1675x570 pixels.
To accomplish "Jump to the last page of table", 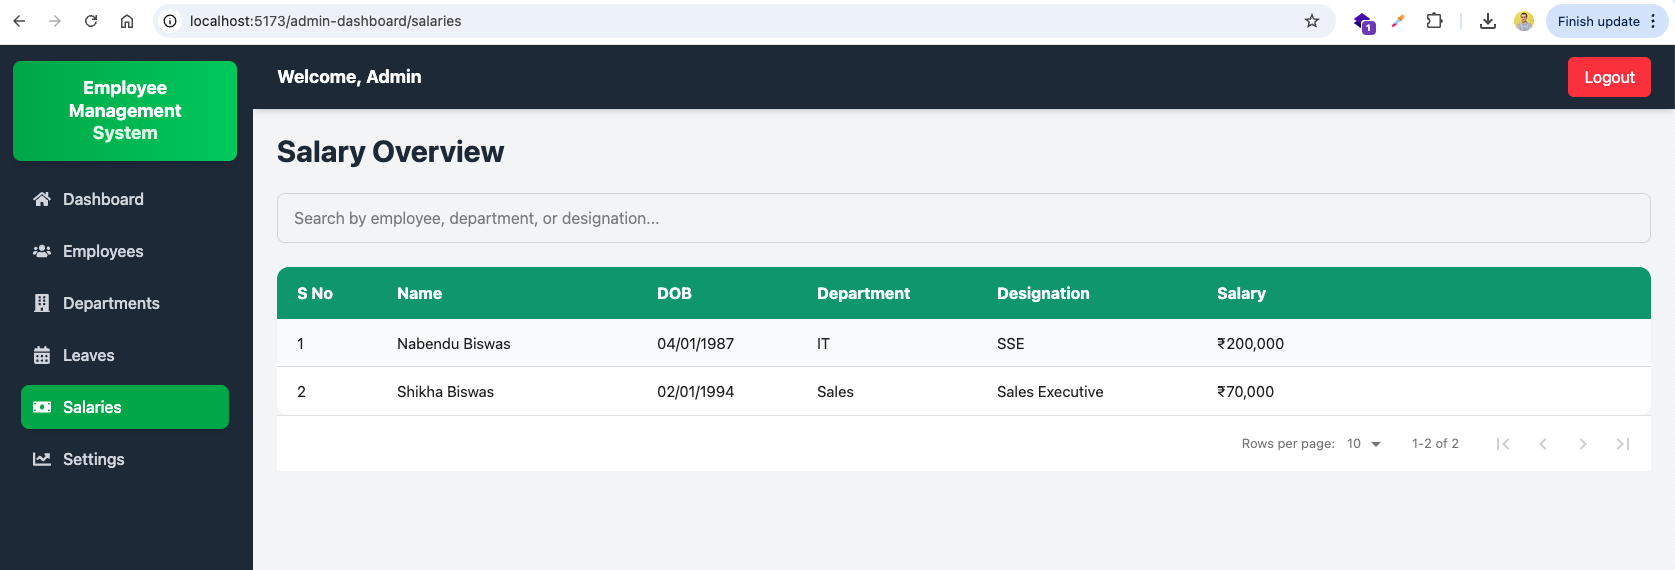I will 1623,444.
